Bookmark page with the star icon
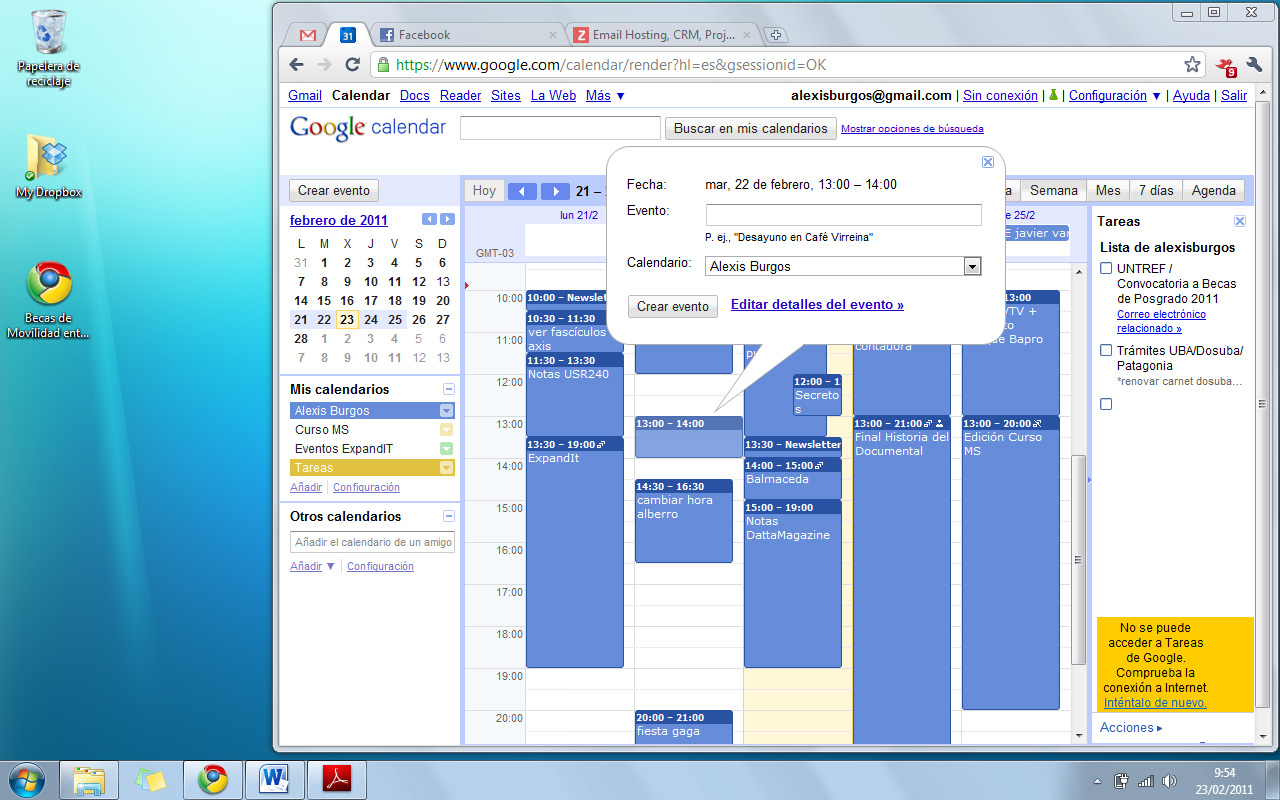This screenshot has width=1280, height=800. pyautogui.click(x=1192, y=65)
